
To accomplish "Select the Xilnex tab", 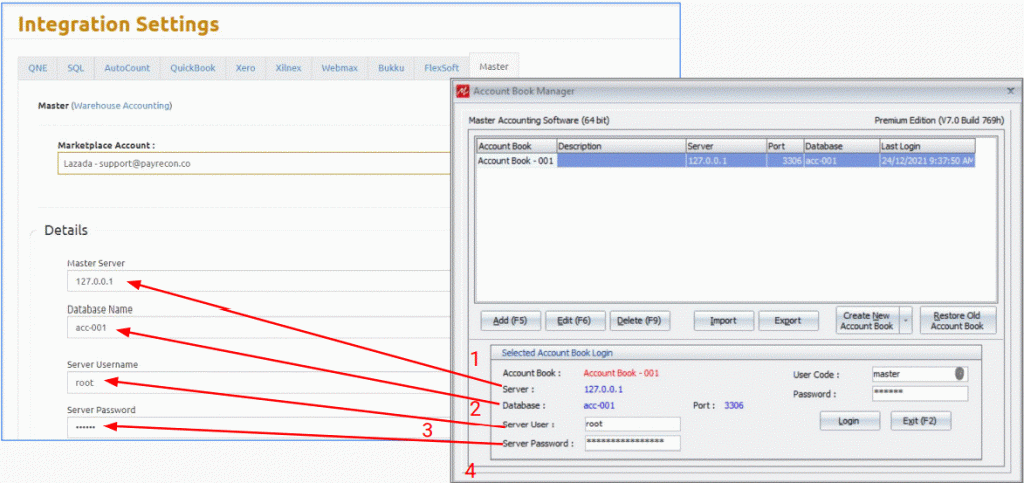I will (288, 68).
